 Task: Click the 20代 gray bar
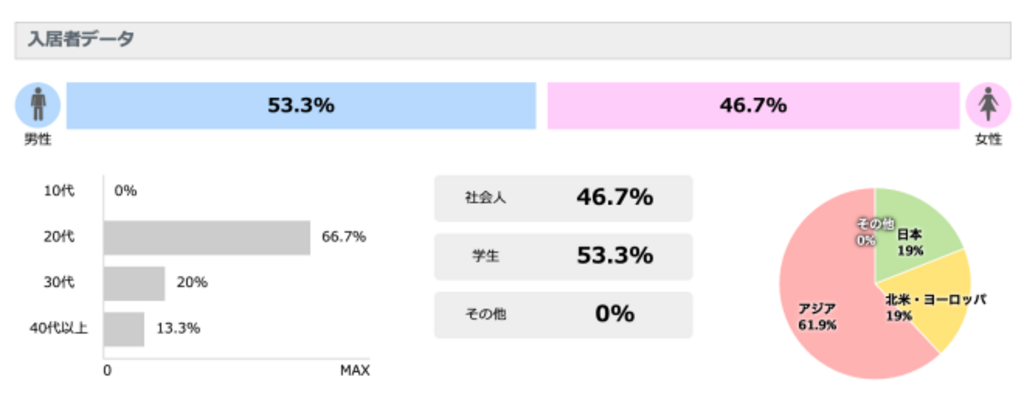tap(207, 237)
